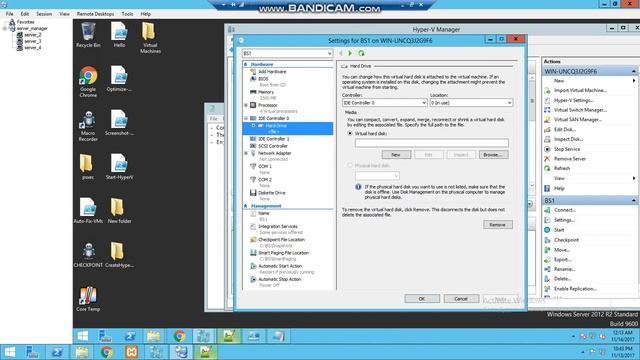Click the Remove Server red X icon
Image resolution: width=640 pixels, height=360 pixels.
[x=547, y=159]
